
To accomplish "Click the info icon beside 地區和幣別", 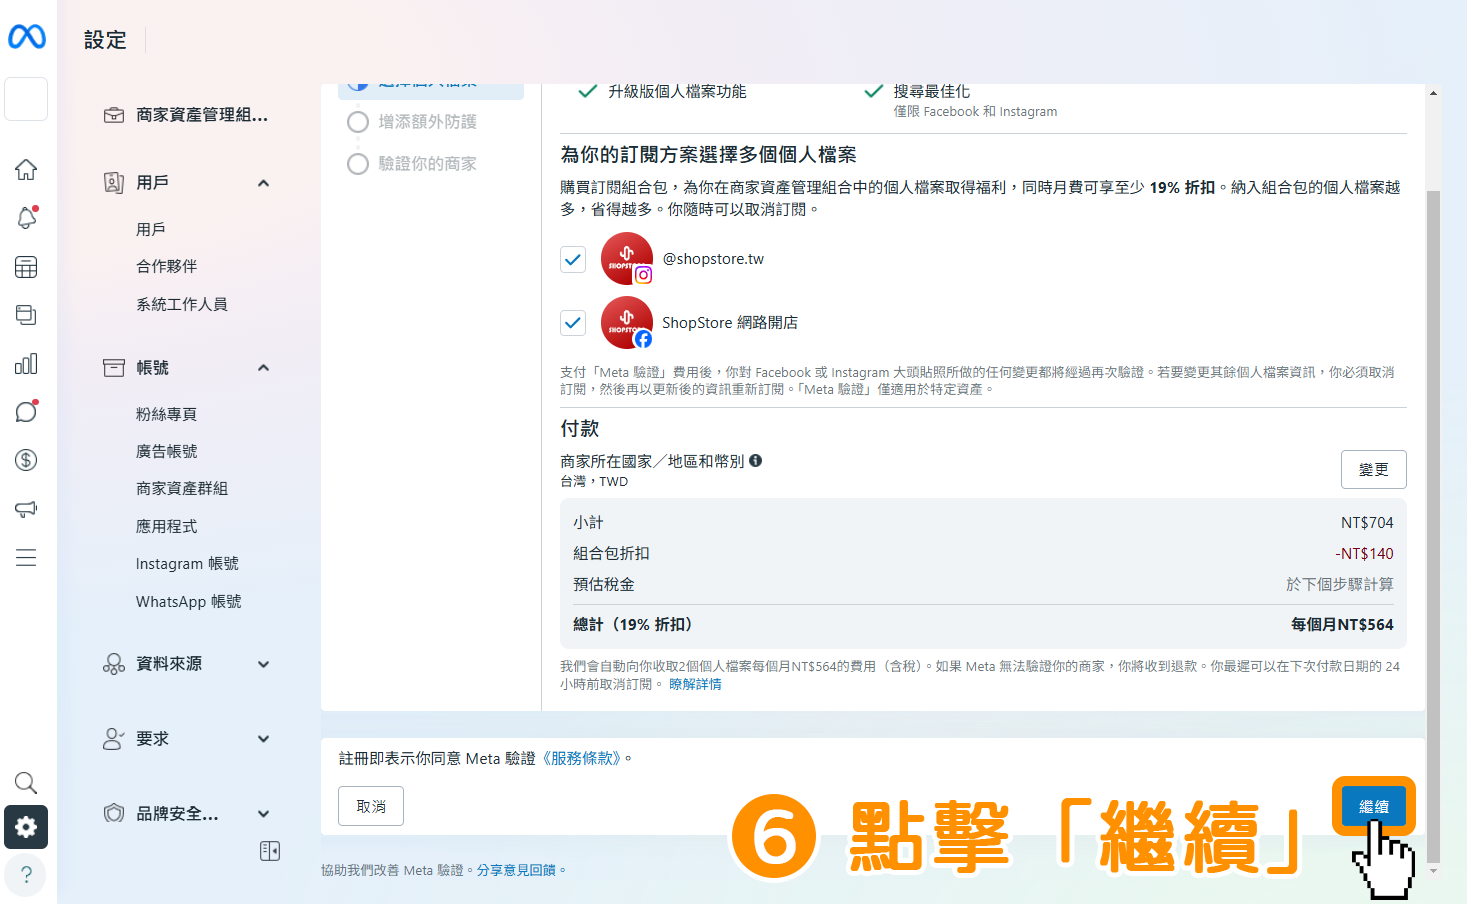I will pyautogui.click(x=756, y=460).
